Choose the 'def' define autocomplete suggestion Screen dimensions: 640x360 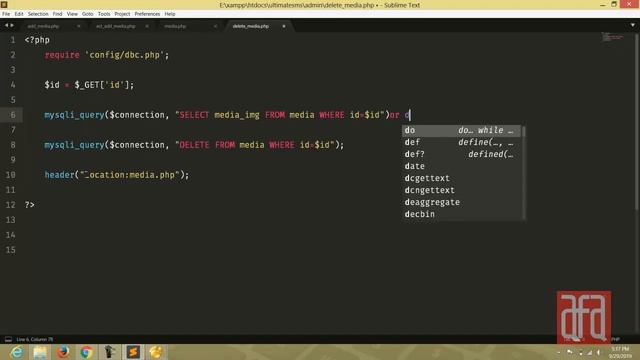point(461,142)
